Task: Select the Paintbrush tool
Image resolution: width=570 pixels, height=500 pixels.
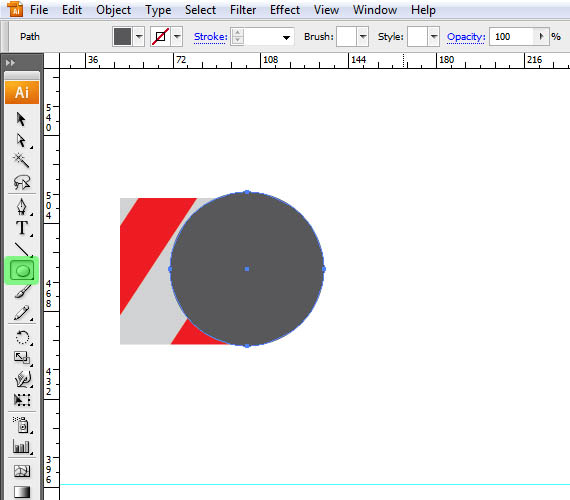Action: [22, 291]
